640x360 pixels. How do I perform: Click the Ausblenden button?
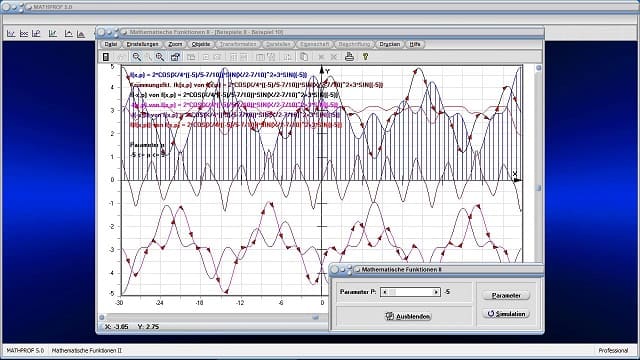coord(408,316)
